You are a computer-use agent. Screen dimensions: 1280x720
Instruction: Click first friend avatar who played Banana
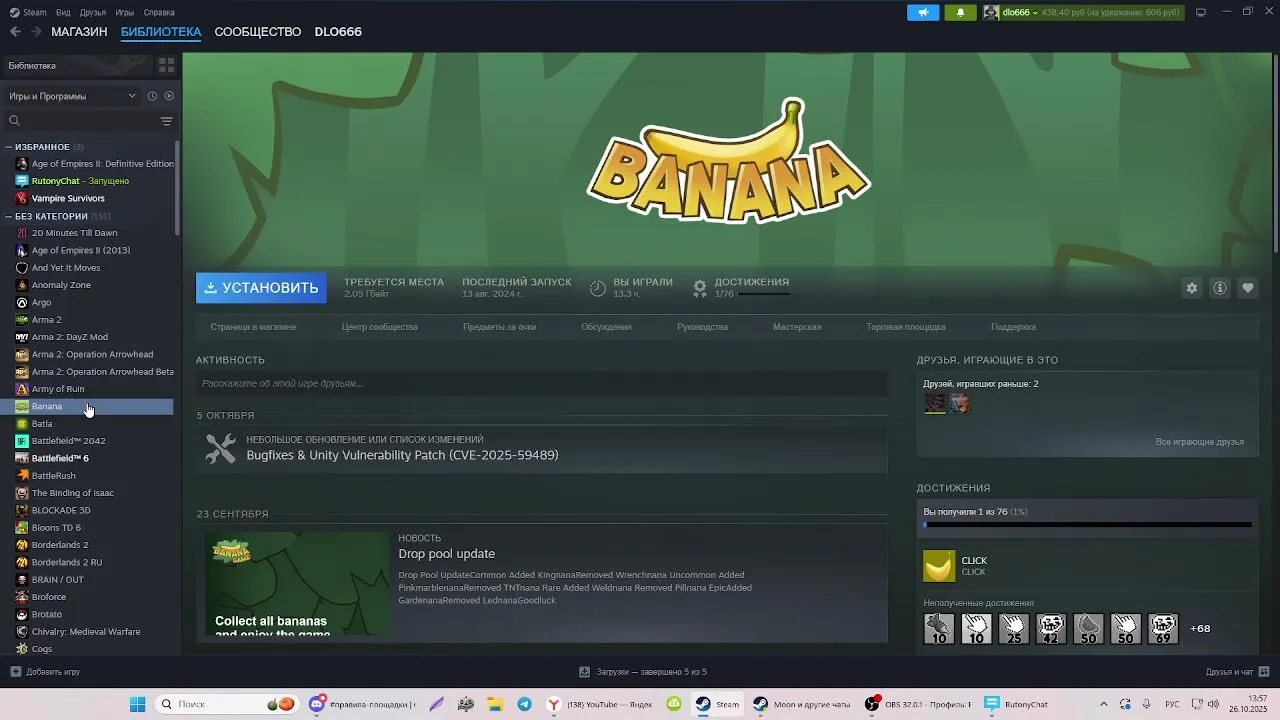(935, 403)
